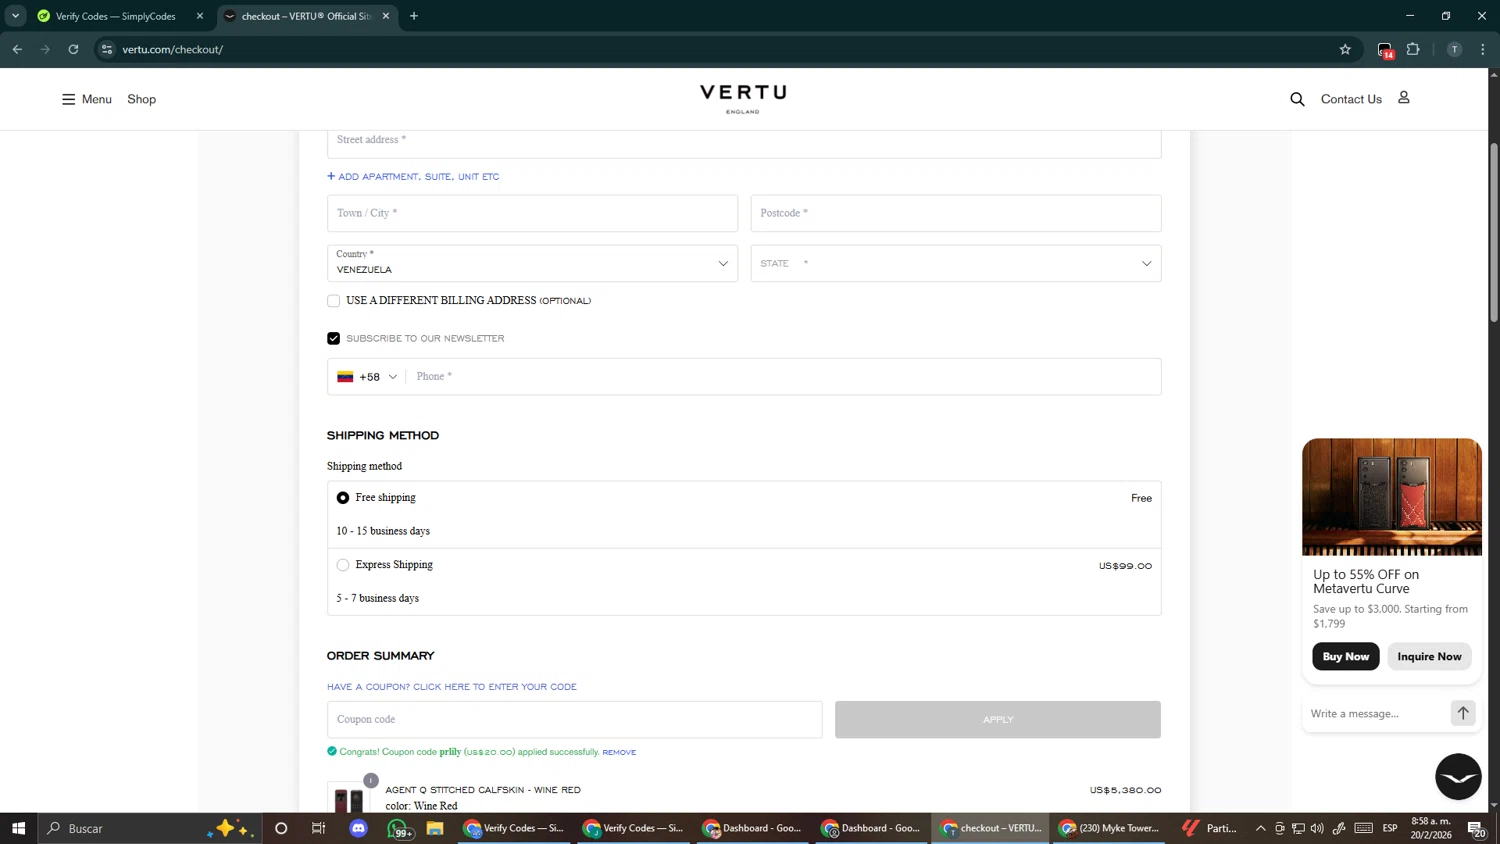Open Windows Start menu

(x=18, y=828)
